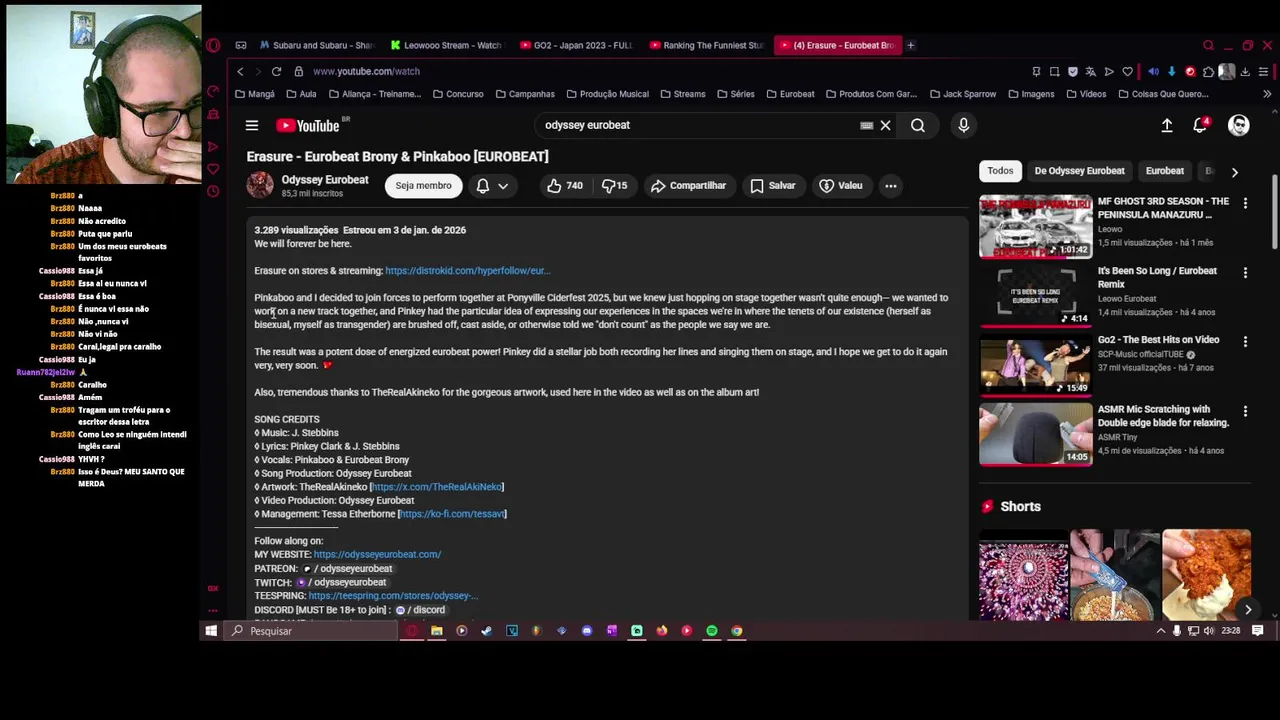Viewport: 1280px width, 720px height.
Task: Click the Seja membro button
Action: 423,186
